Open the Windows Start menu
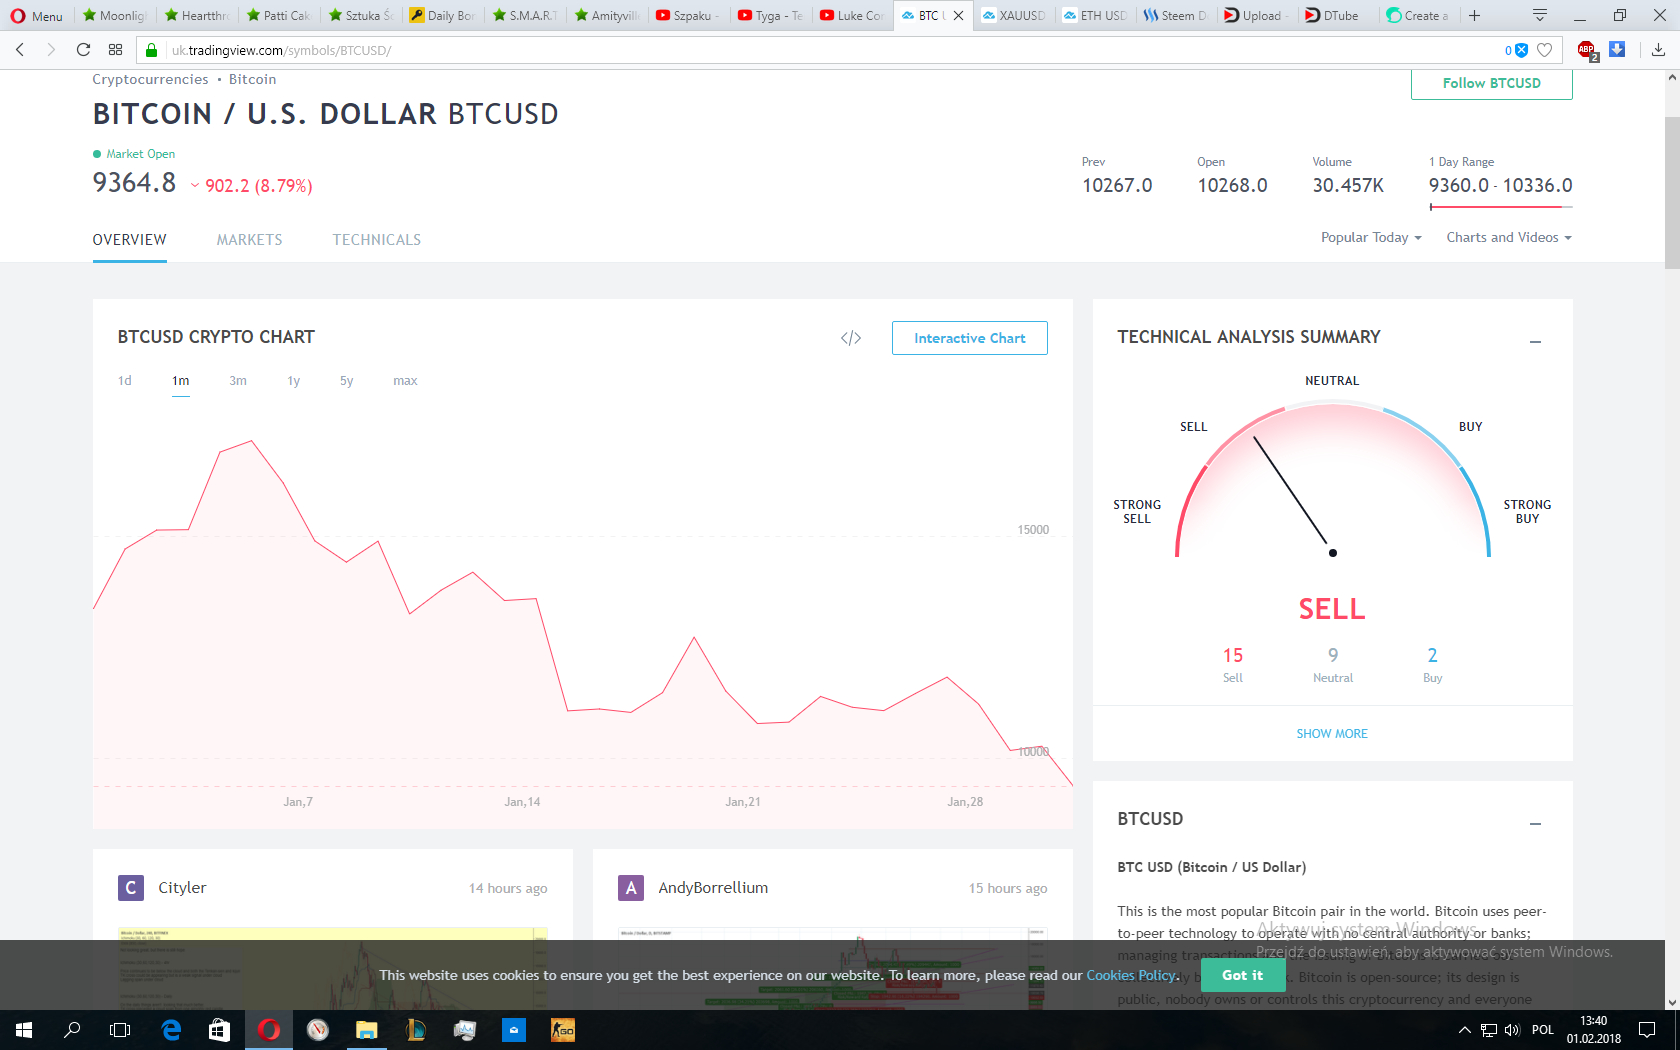1680x1050 pixels. pos(24,1030)
